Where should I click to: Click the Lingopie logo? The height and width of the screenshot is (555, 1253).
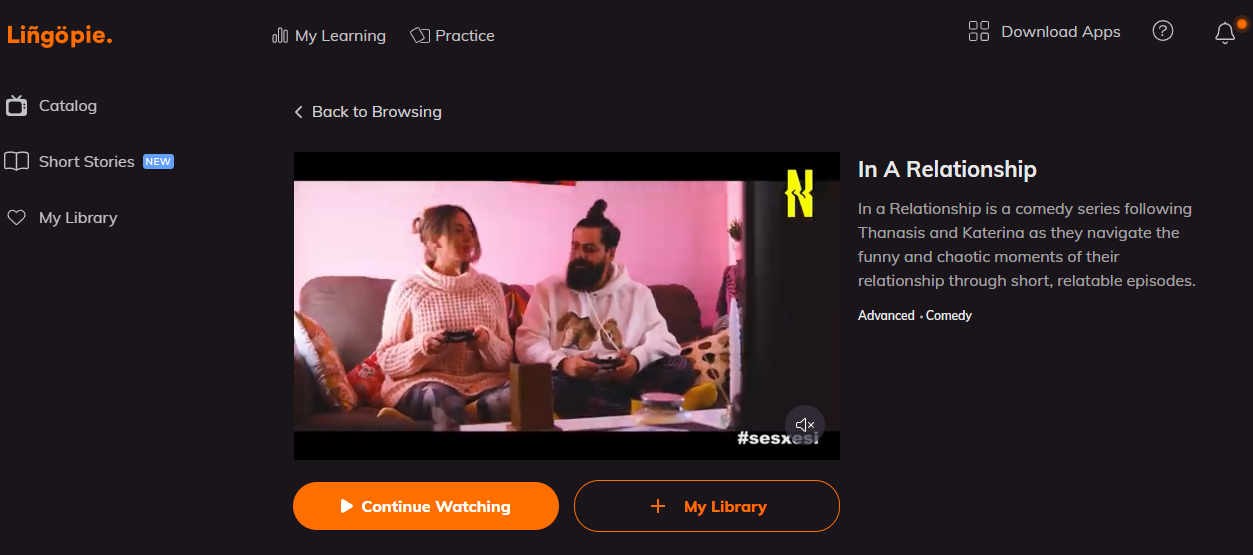60,36
